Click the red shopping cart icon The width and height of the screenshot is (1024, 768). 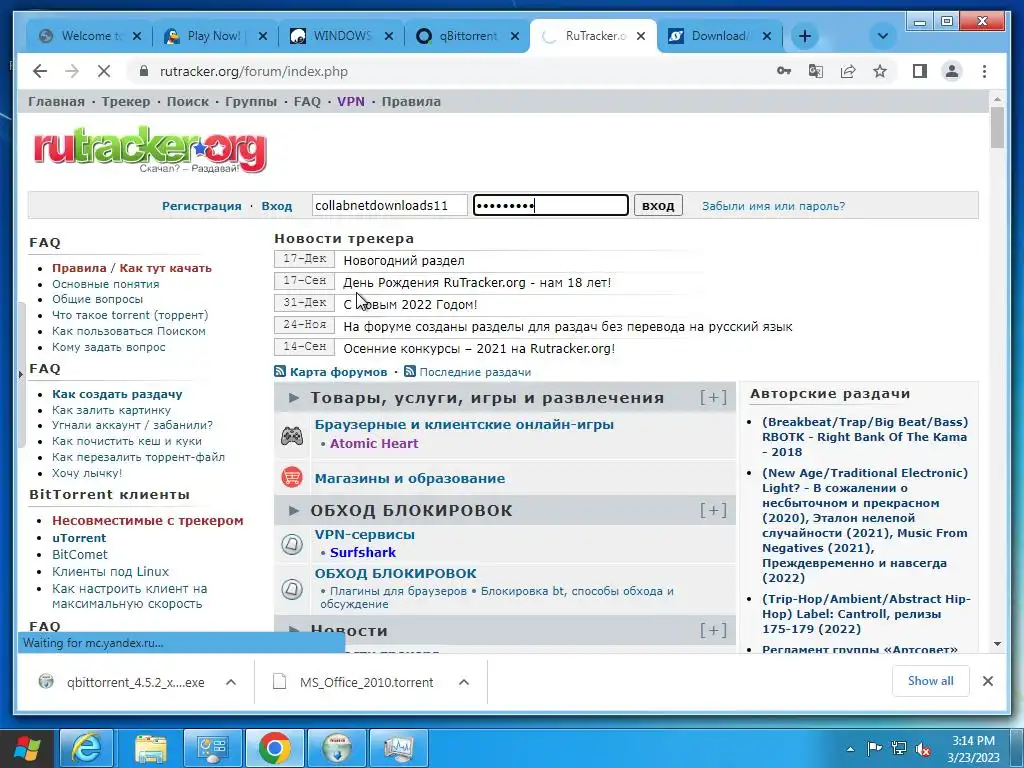[292, 477]
